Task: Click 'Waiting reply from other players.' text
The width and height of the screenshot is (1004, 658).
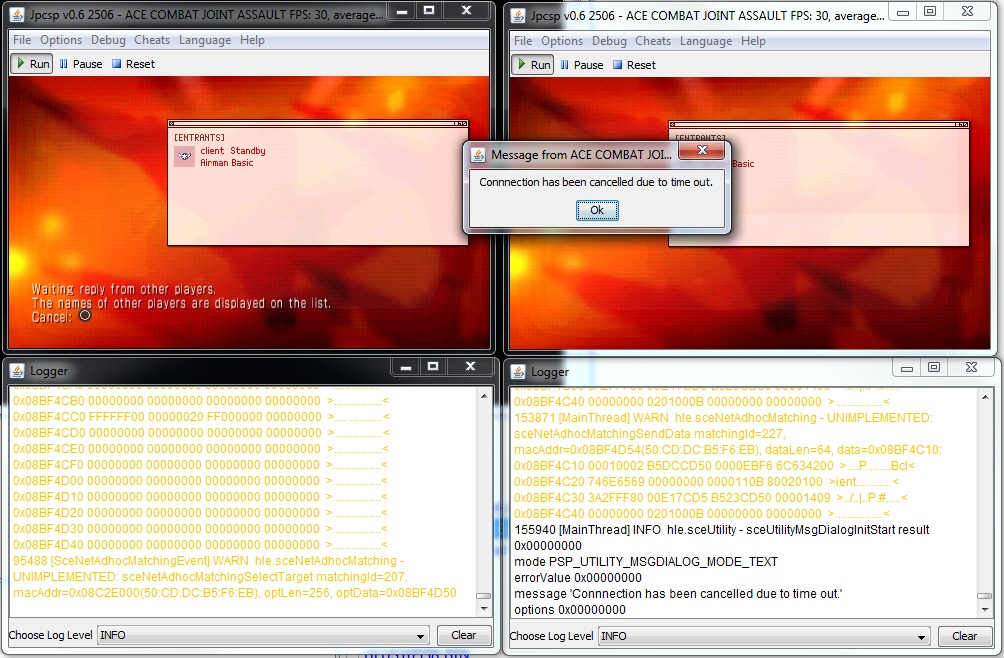Action: tap(124, 289)
